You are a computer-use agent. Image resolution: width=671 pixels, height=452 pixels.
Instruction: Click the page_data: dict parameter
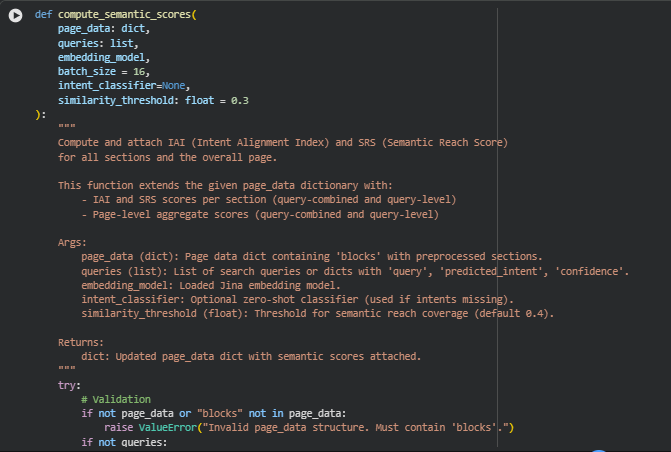click(x=103, y=31)
